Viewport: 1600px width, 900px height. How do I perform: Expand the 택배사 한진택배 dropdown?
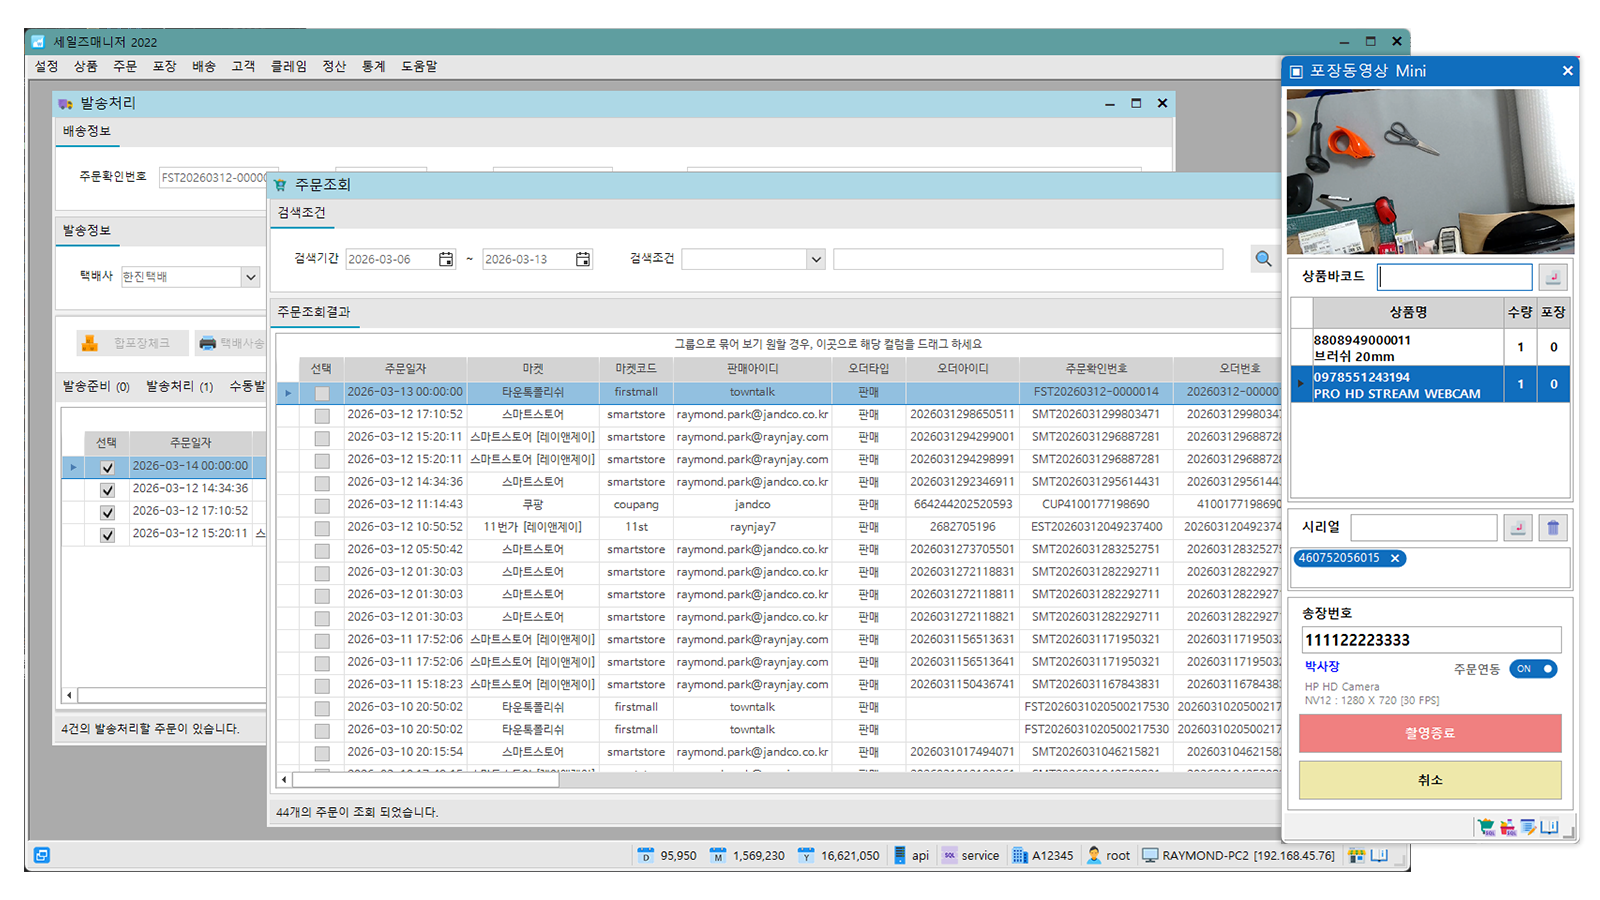pyautogui.click(x=250, y=277)
